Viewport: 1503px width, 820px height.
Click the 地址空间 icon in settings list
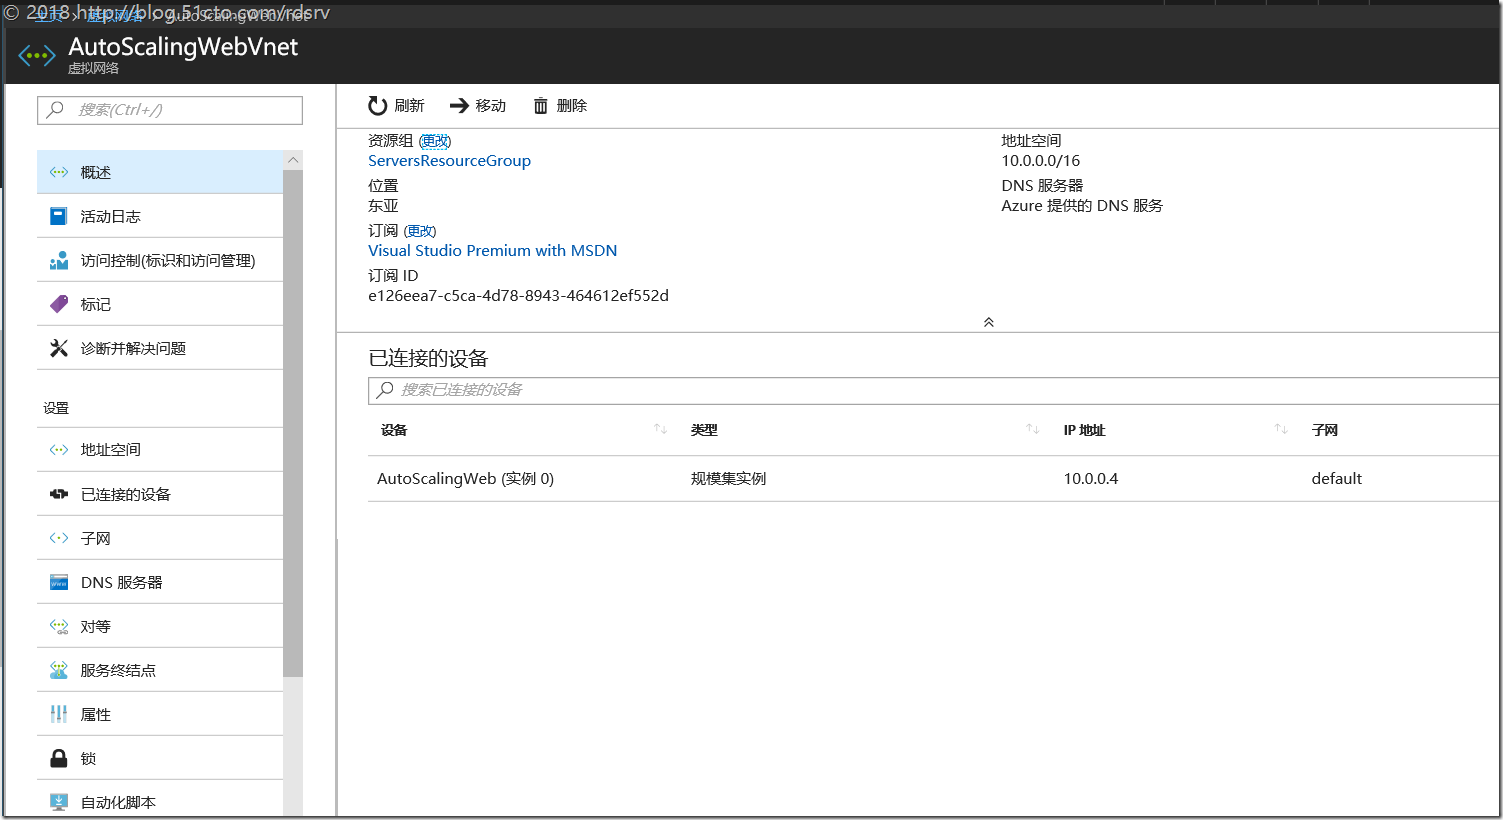pyautogui.click(x=59, y=450)
